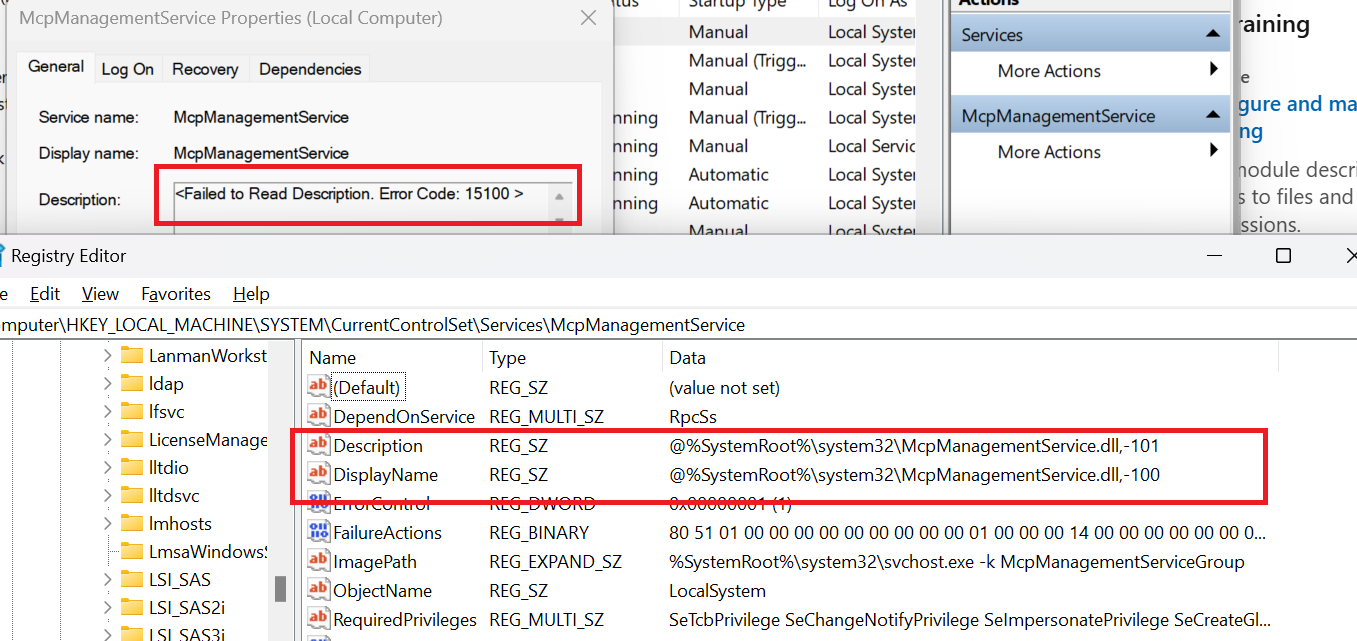Click the Data column header in Registry Editor
1357x641 pixels.
click(970, 358)
